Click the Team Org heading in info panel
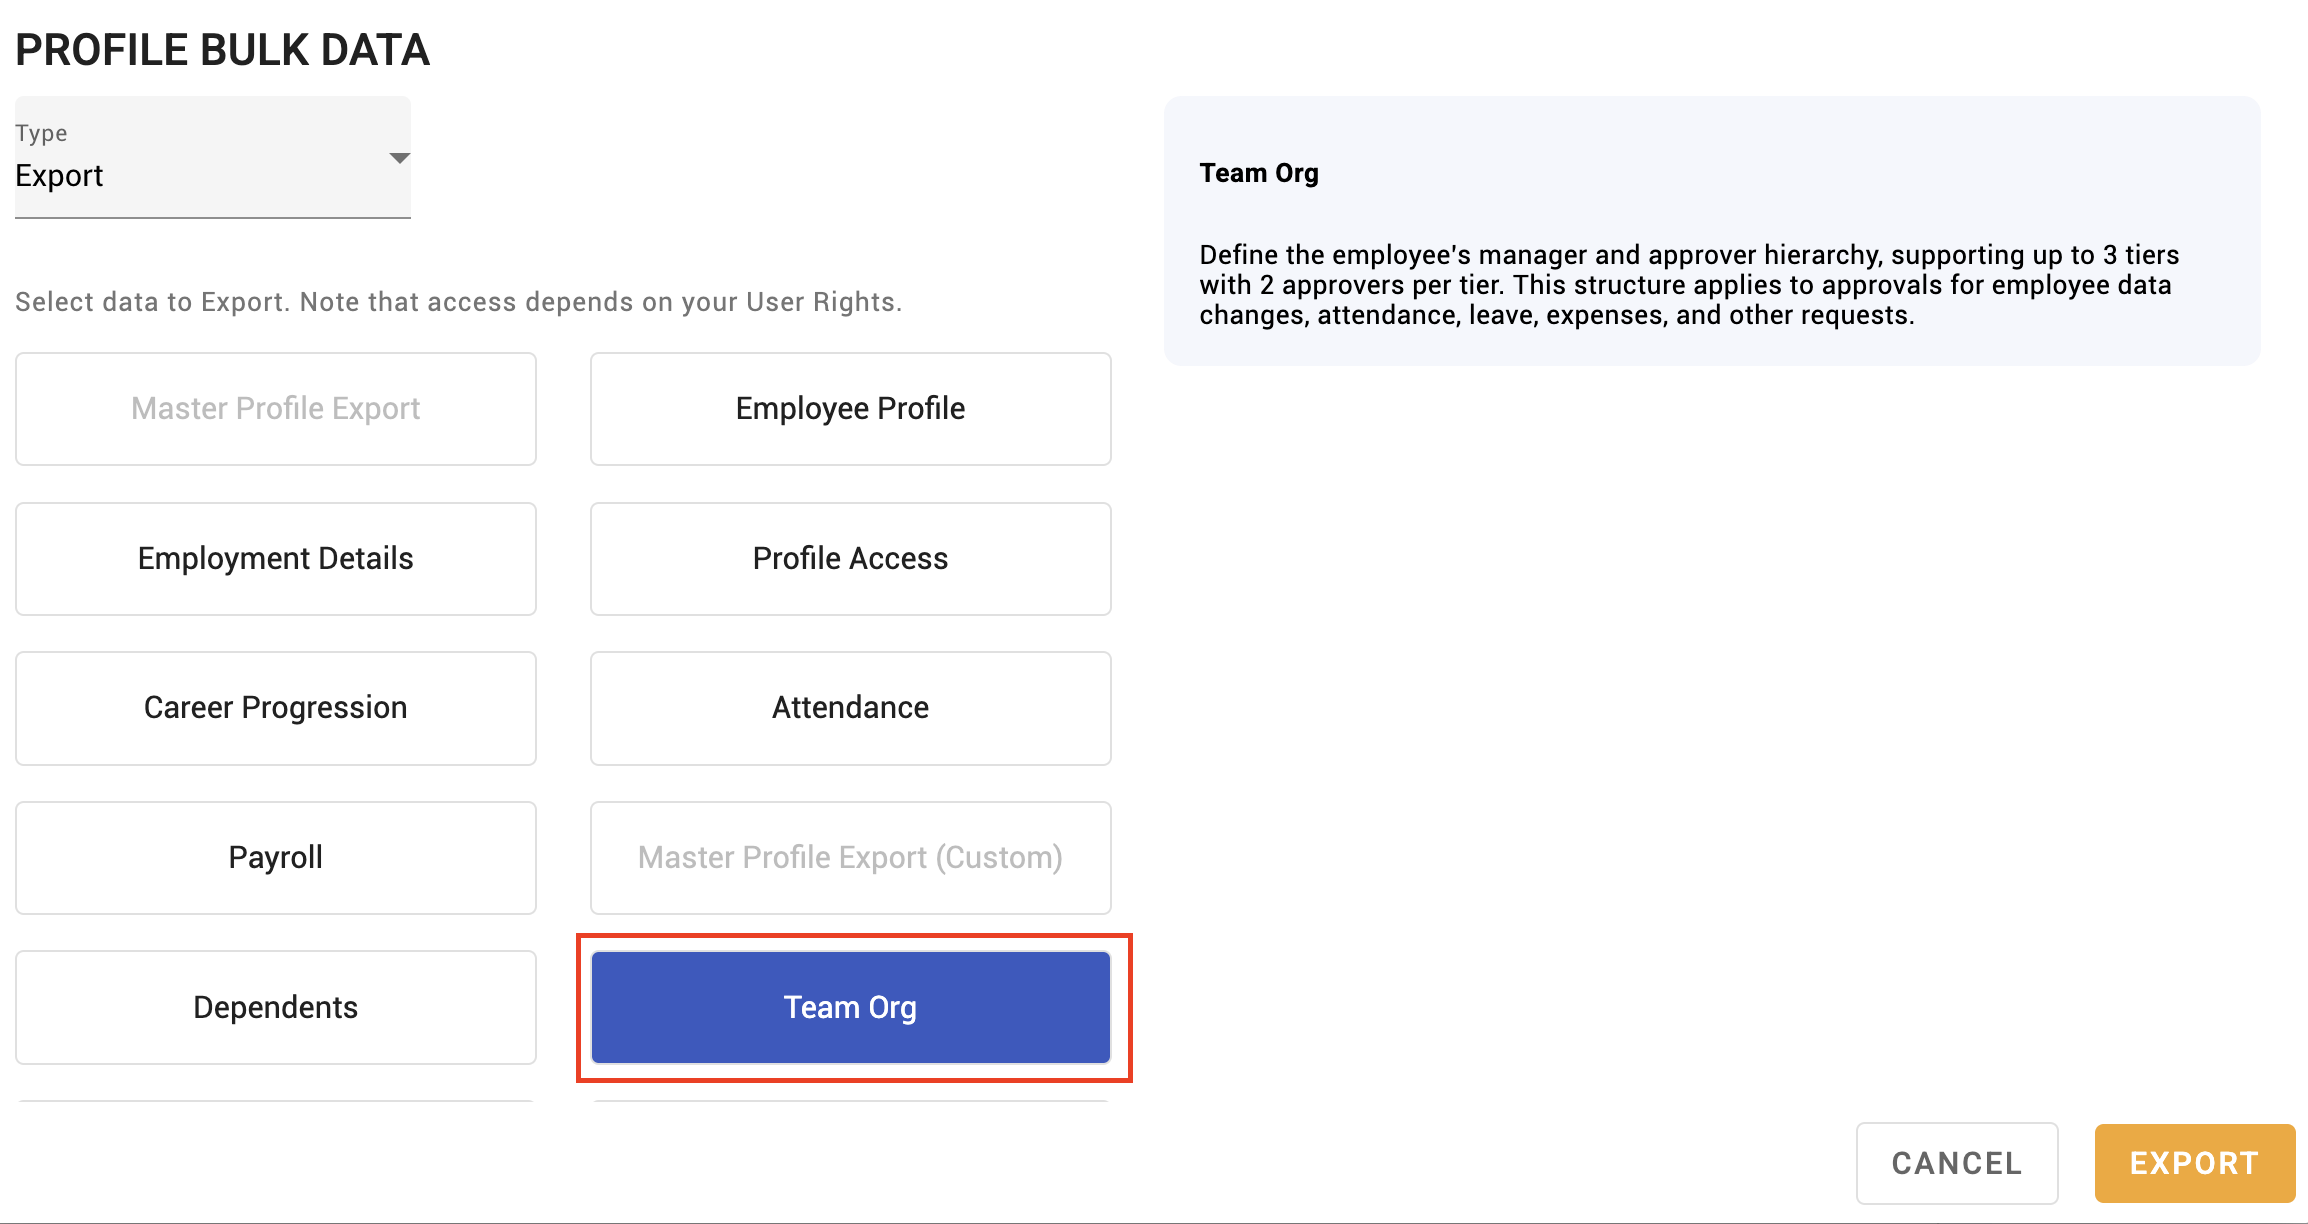2308x1224 pixels. 1259,173
